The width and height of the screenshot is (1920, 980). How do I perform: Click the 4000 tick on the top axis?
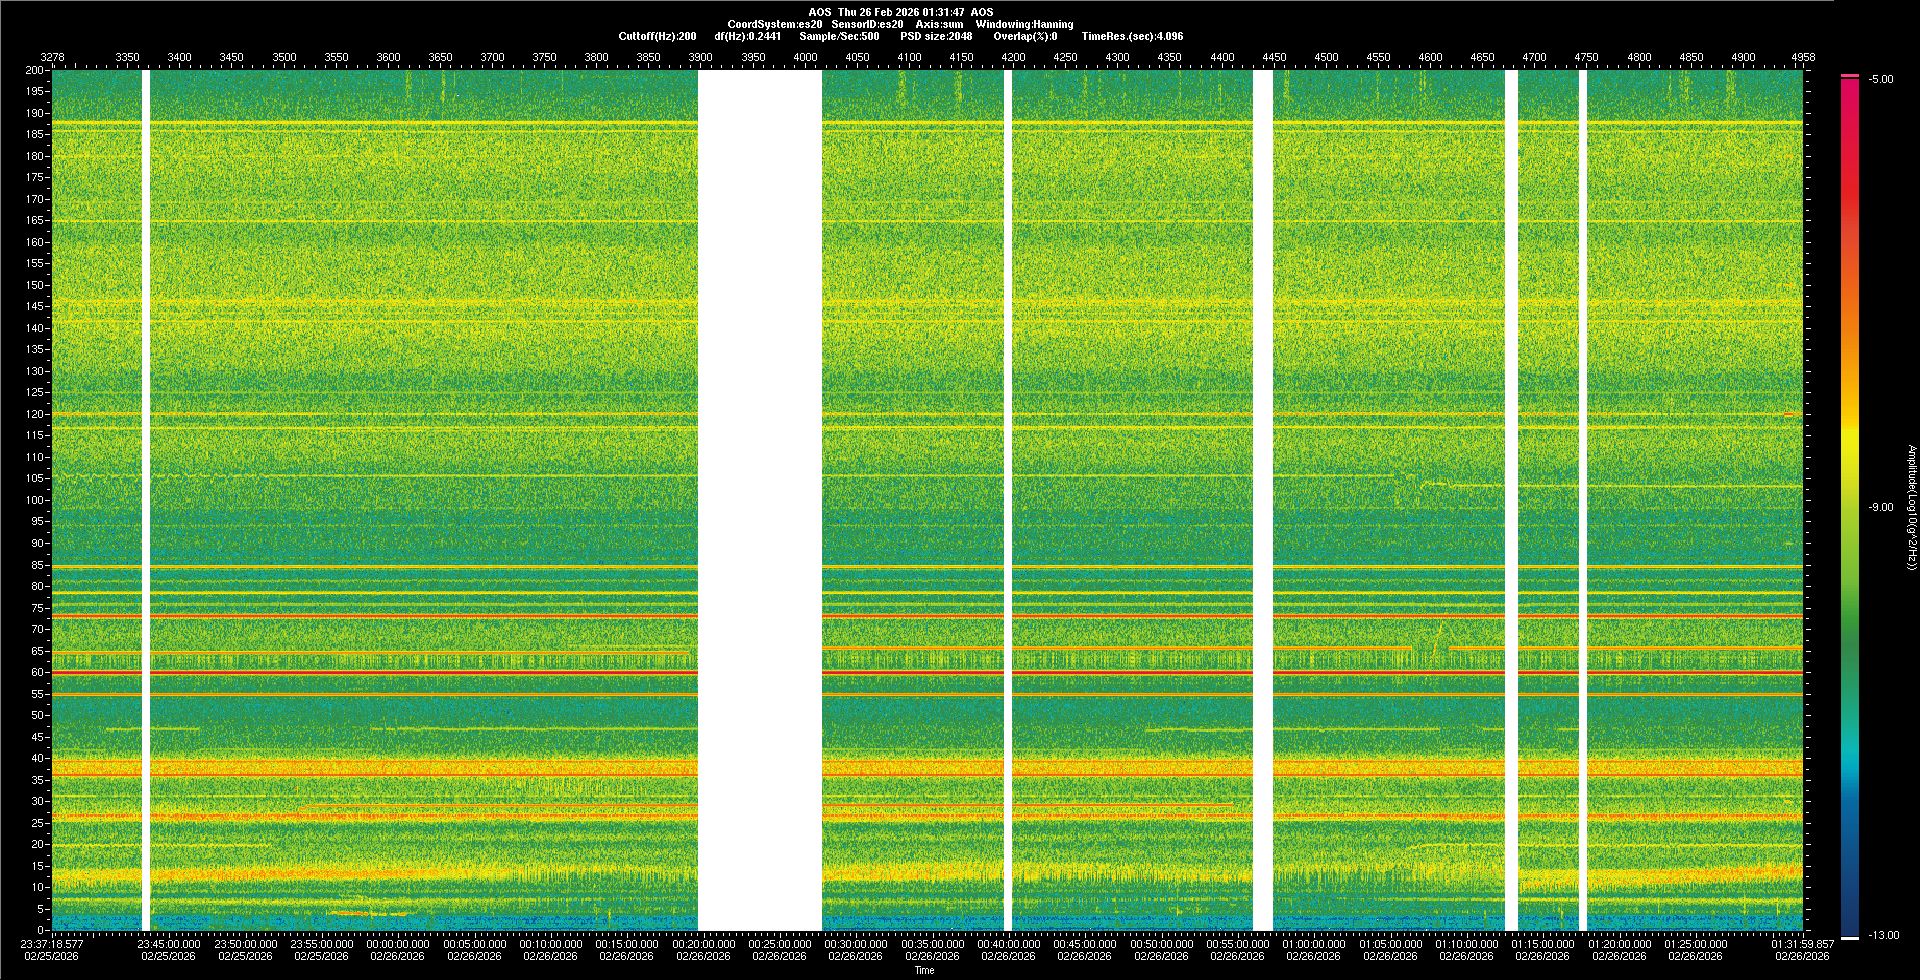(805, 57)
